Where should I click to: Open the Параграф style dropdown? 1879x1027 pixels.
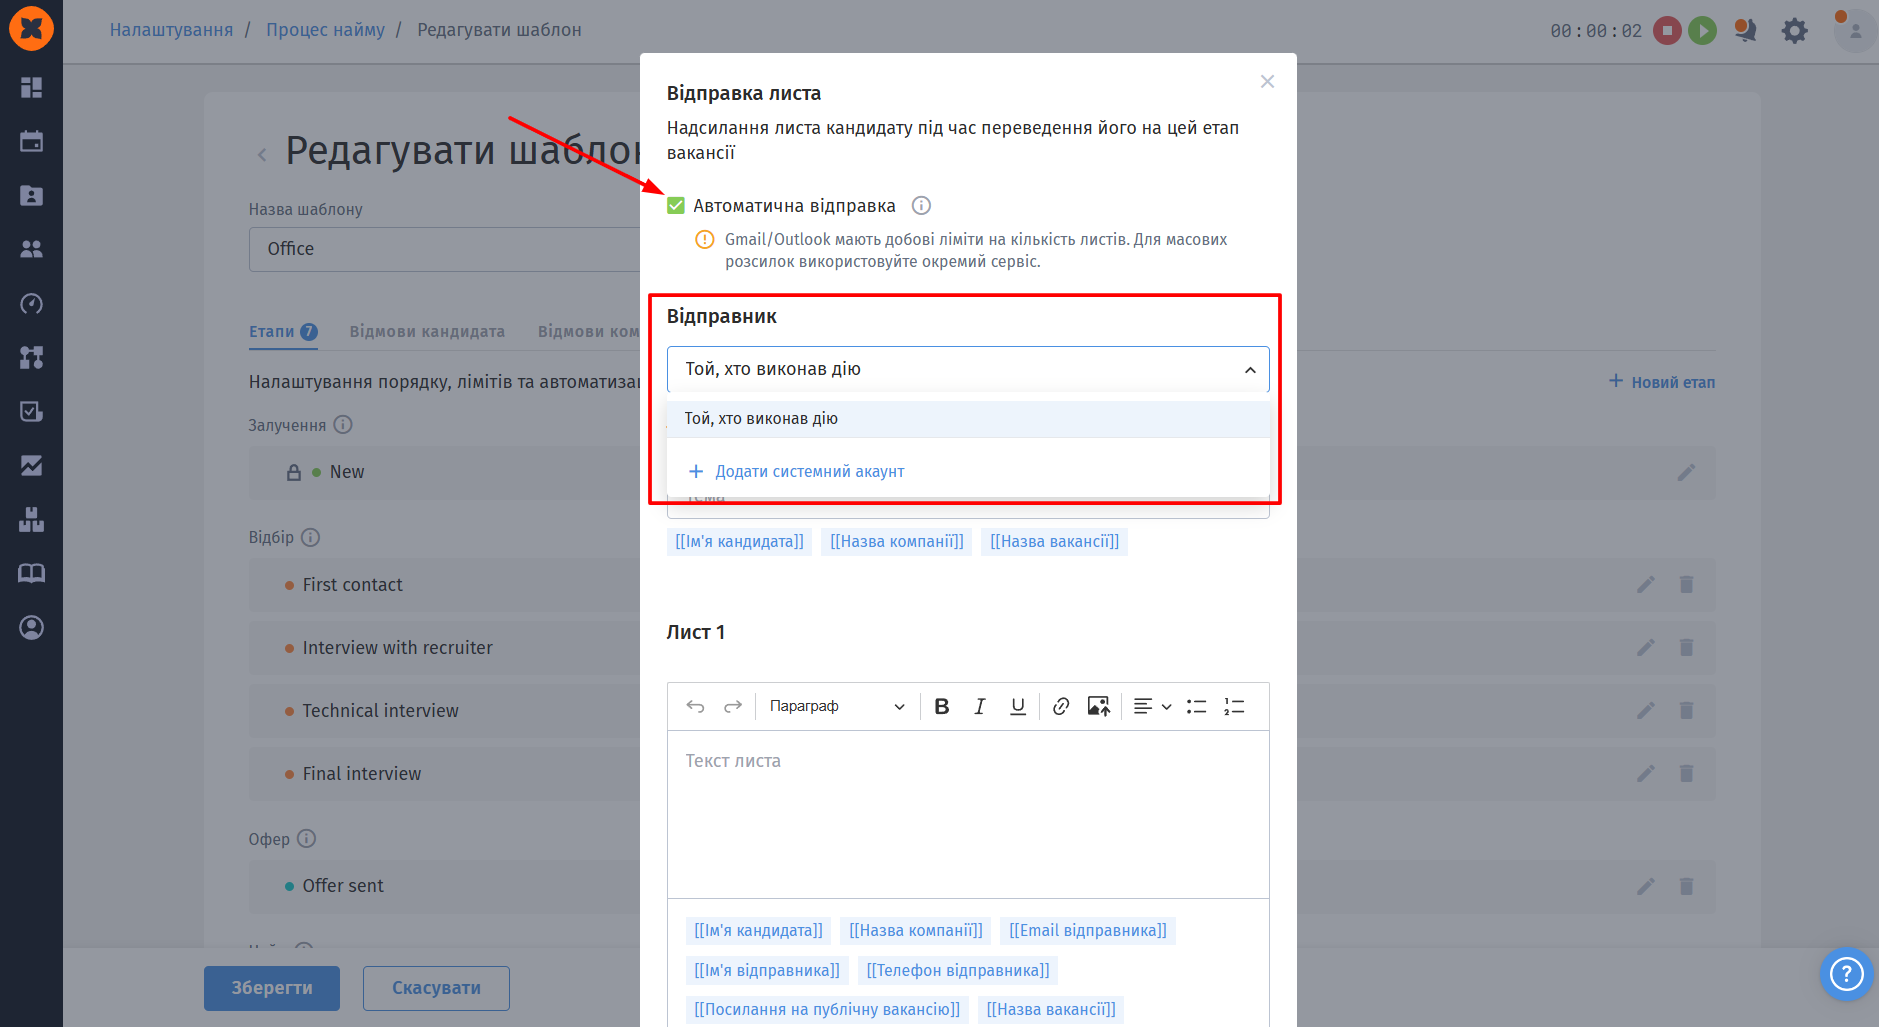point(836,707)
